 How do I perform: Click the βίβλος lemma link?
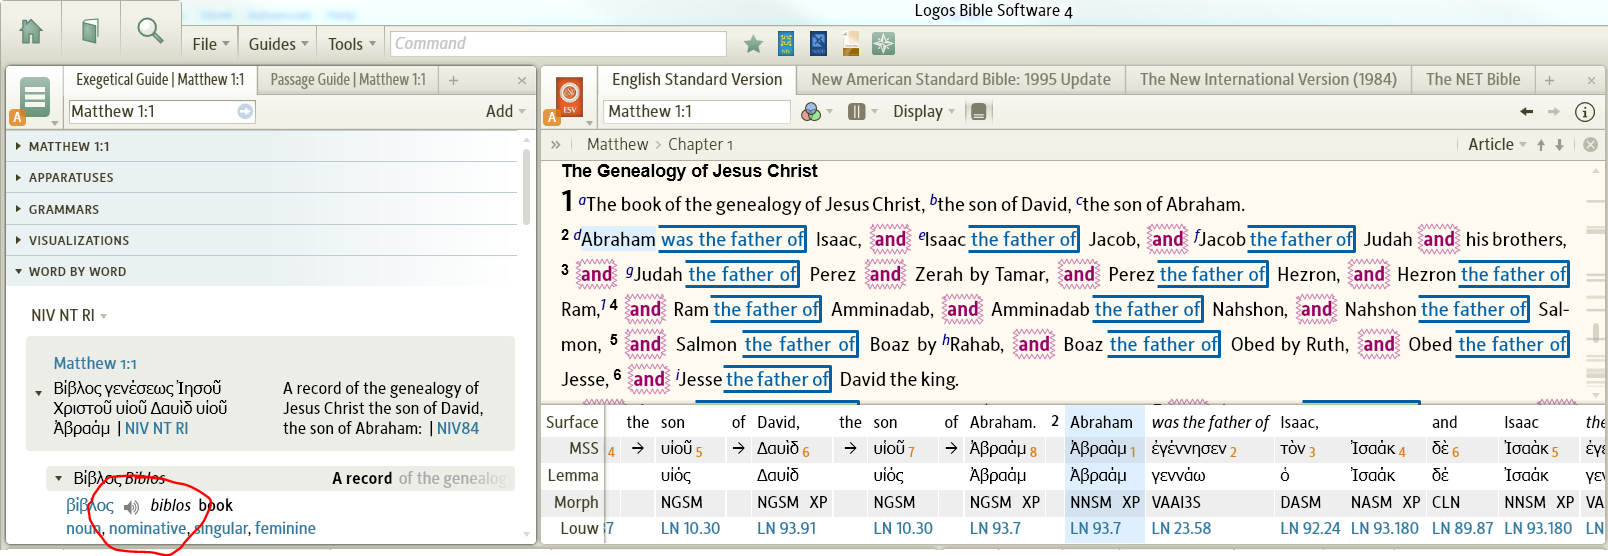pos(90,506)
